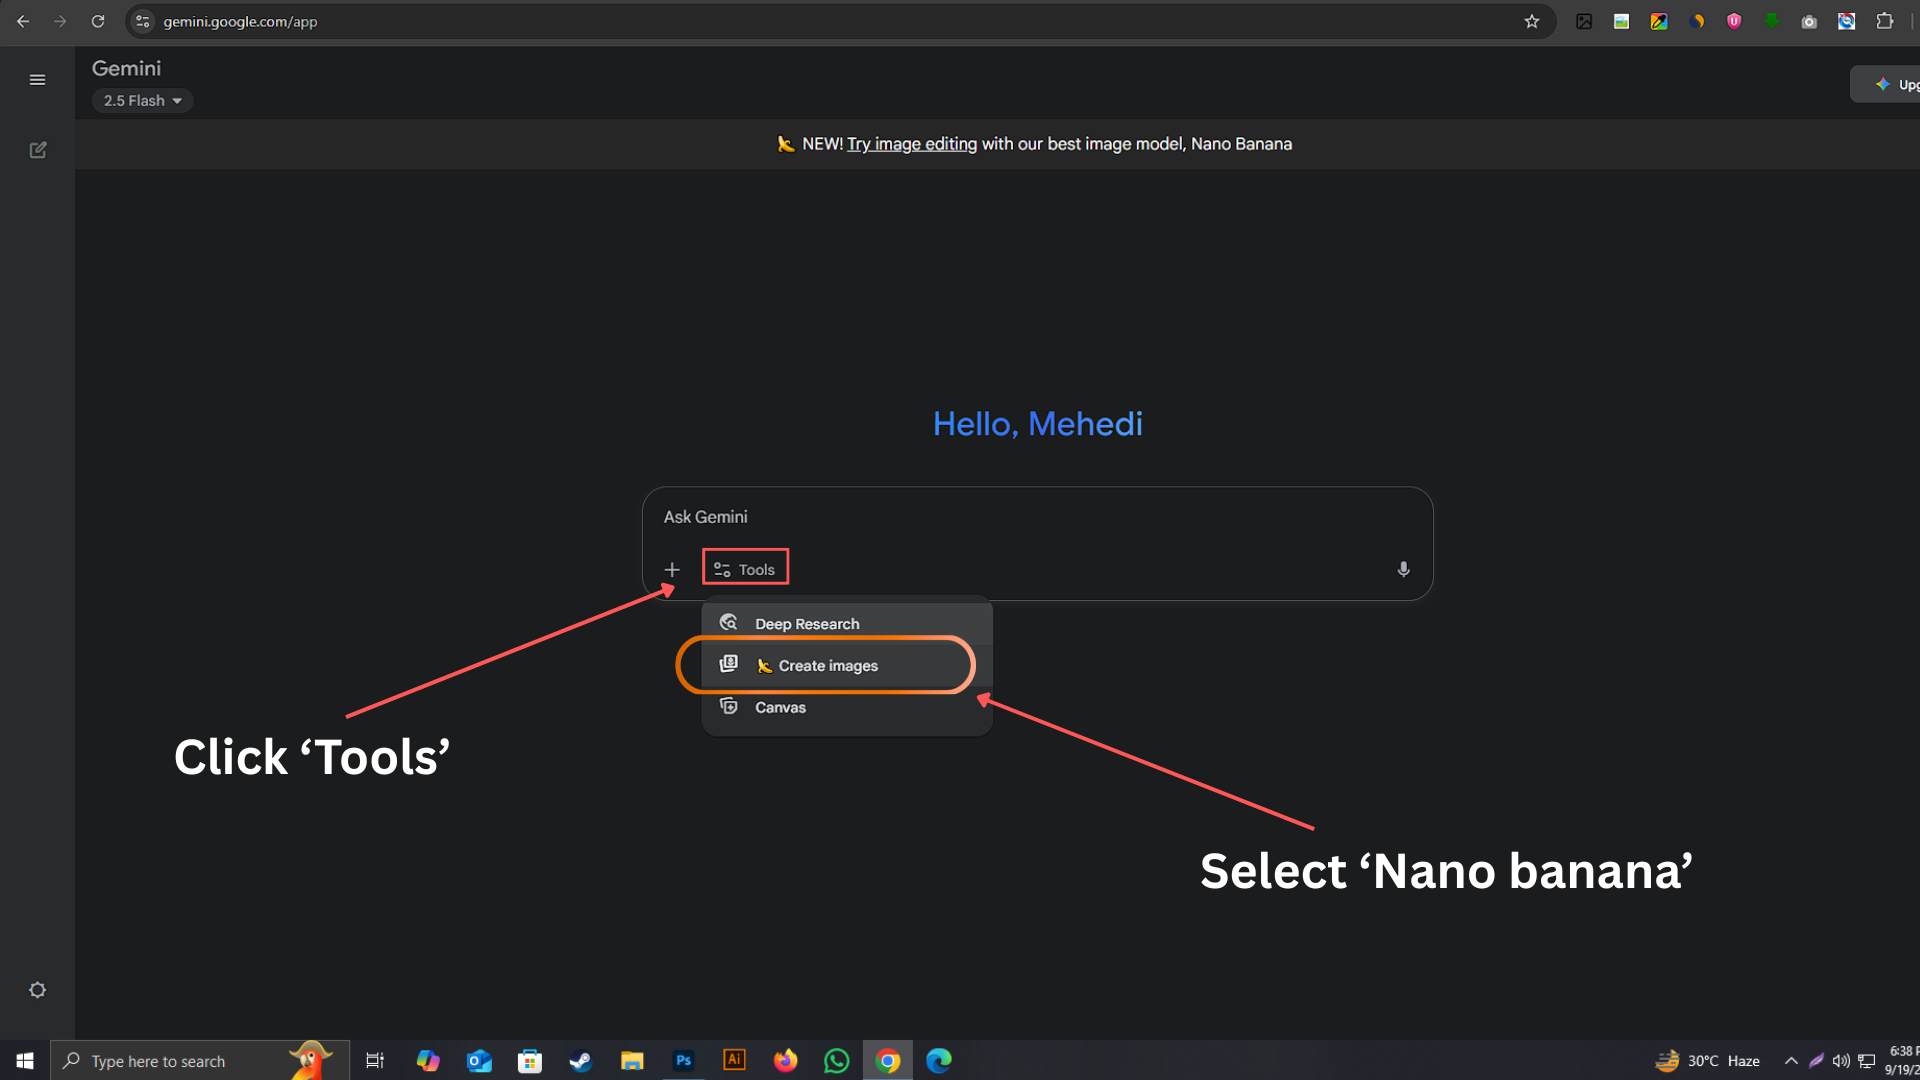Follow the Try image editing link
1920x1080 pixels.
[911, 144]
